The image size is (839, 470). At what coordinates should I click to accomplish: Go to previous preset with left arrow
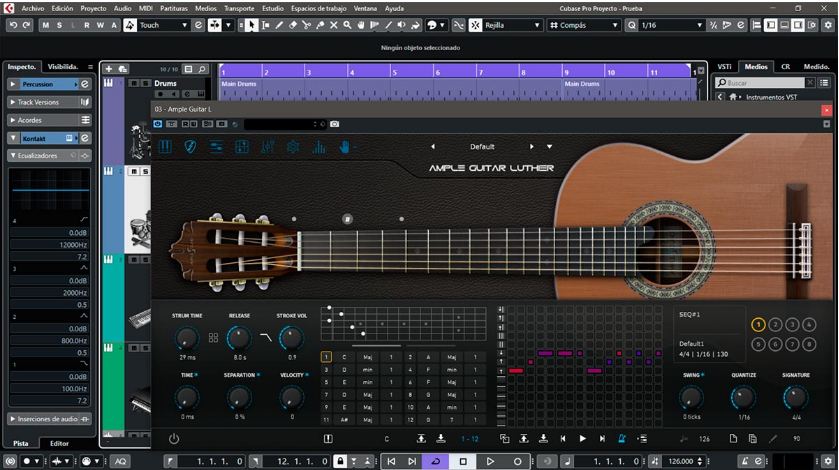tap(433, 147)
